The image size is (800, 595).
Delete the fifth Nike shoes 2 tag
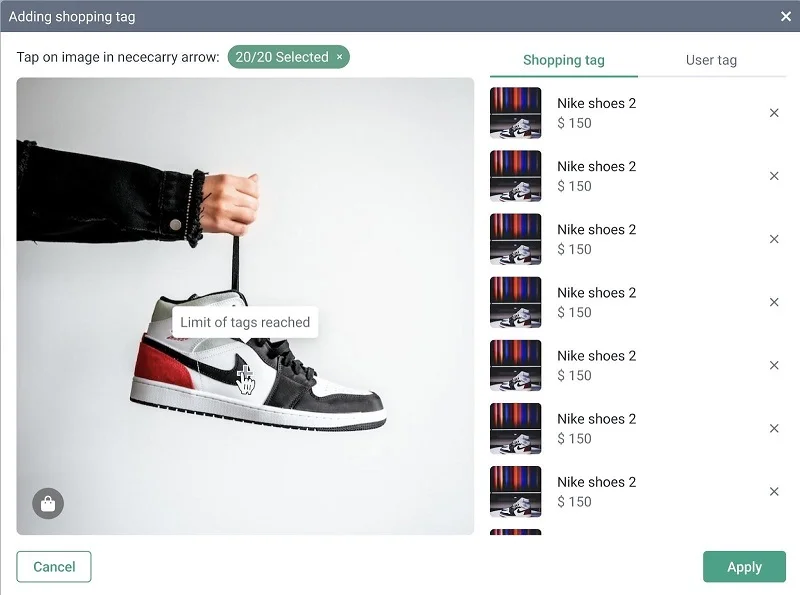(x=774, y=365)
